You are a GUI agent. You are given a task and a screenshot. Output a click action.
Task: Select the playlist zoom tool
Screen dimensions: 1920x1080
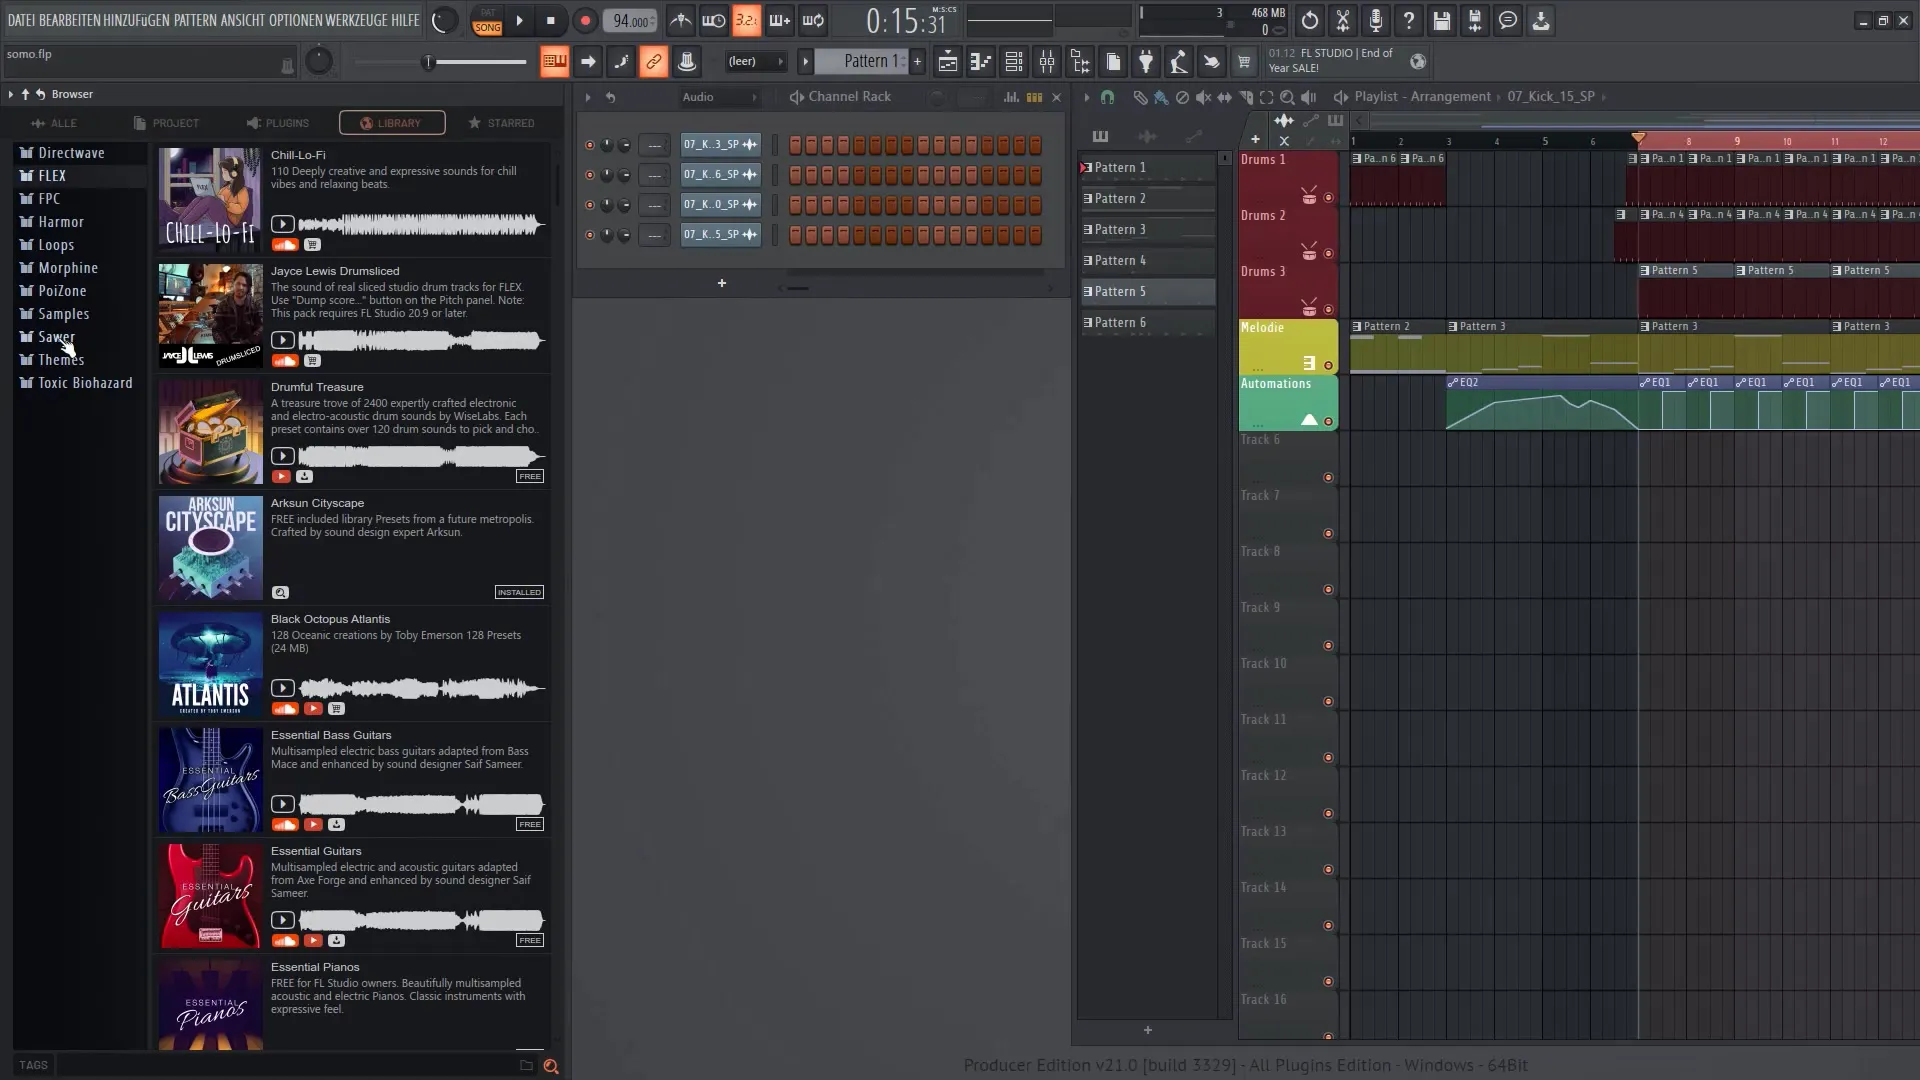tap(1287, 97)
